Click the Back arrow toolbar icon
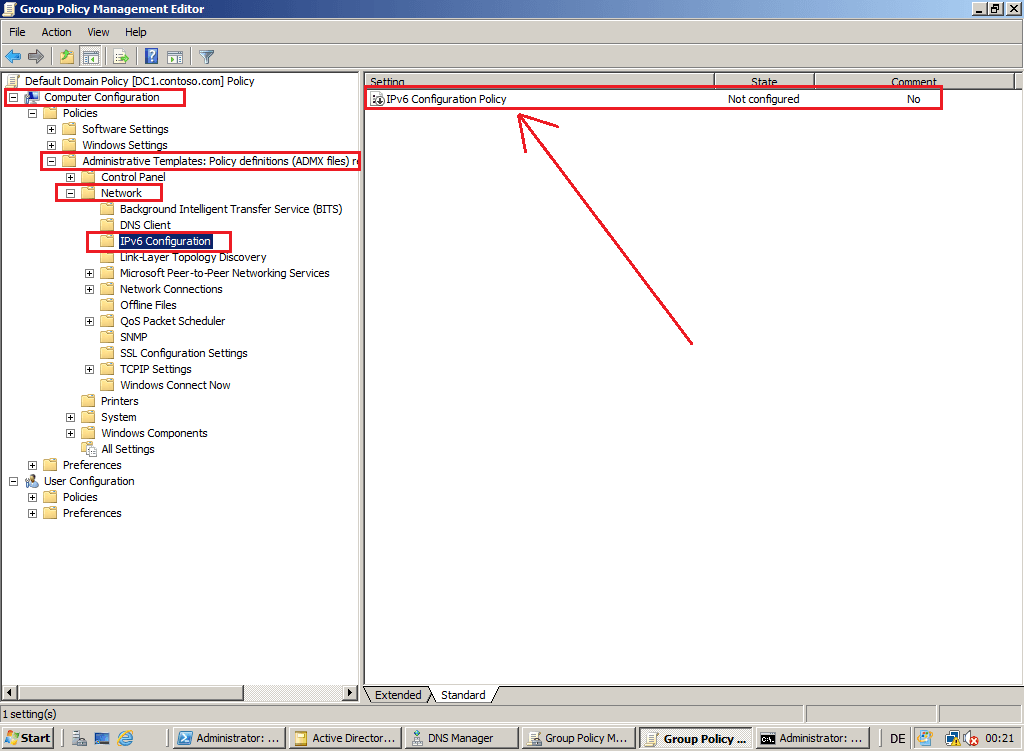This screenshot has height=751, width=1024. (x=13, y=56)
